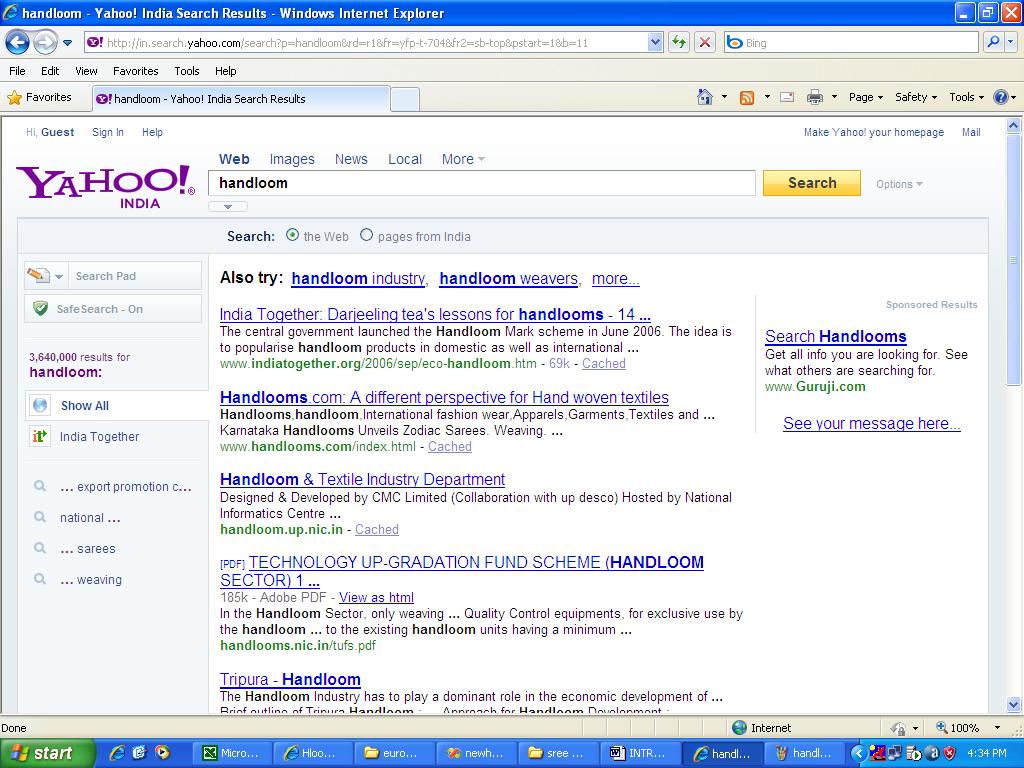Screen dimensions: 1024x768
Task: Click the Bing search magnifier icon
Action: click(x=993, y=42)
